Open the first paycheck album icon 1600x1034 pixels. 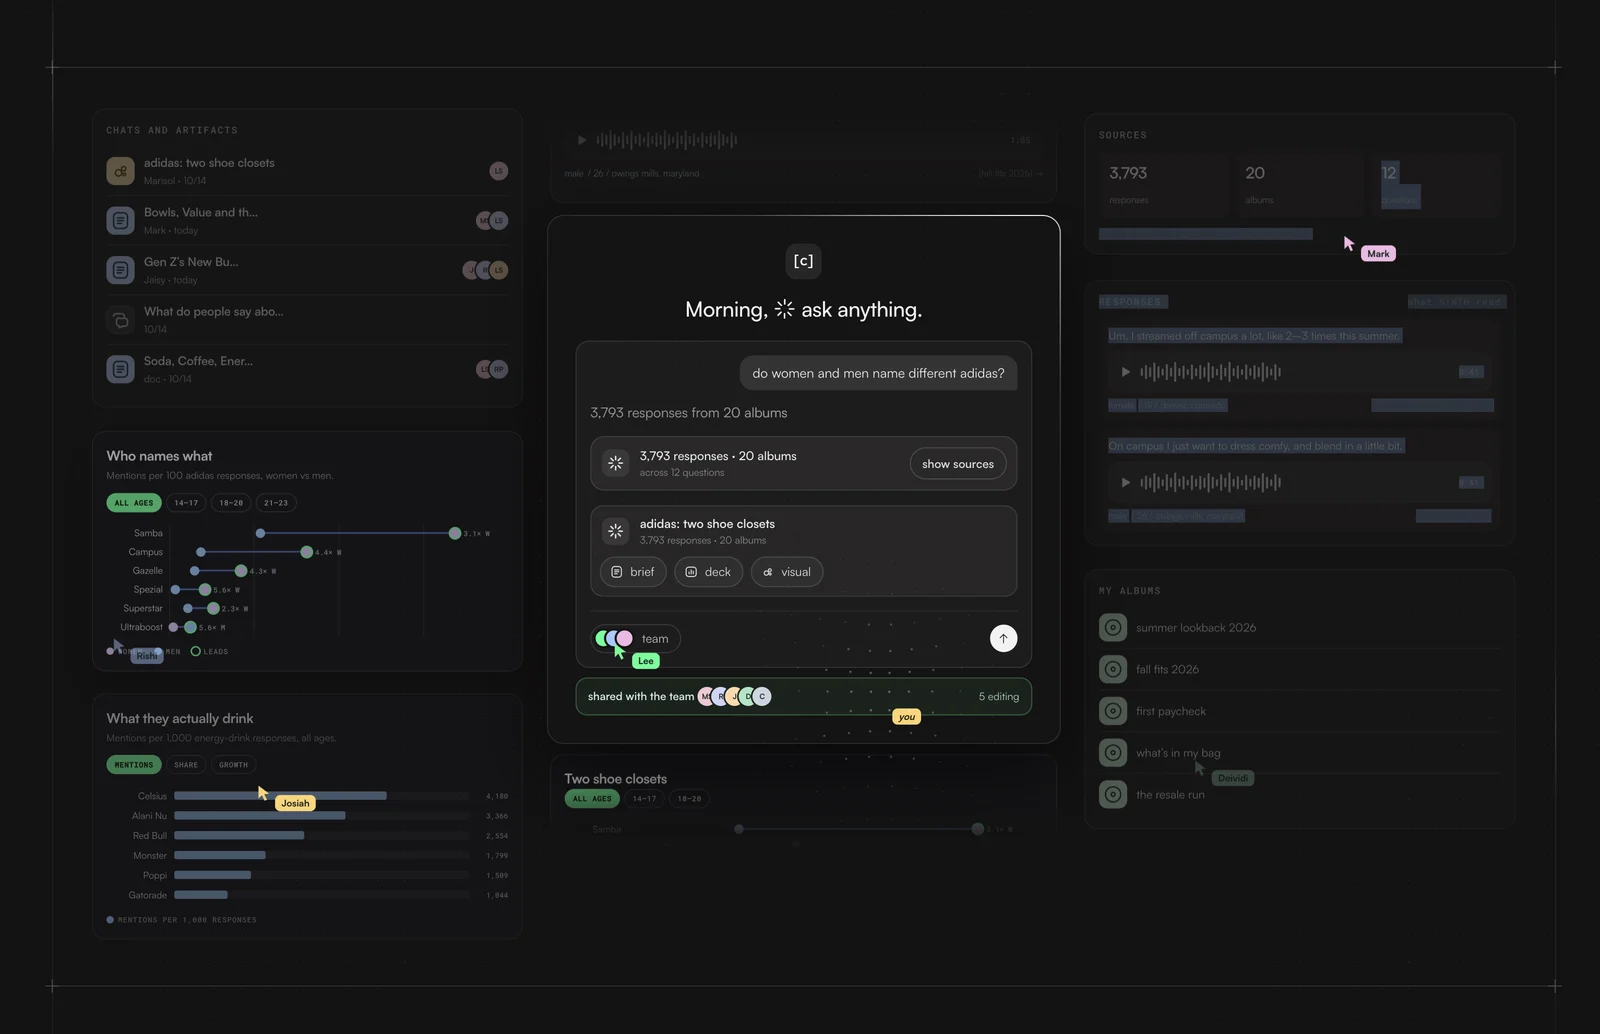pyautogui.click(x=1112, y=711)
